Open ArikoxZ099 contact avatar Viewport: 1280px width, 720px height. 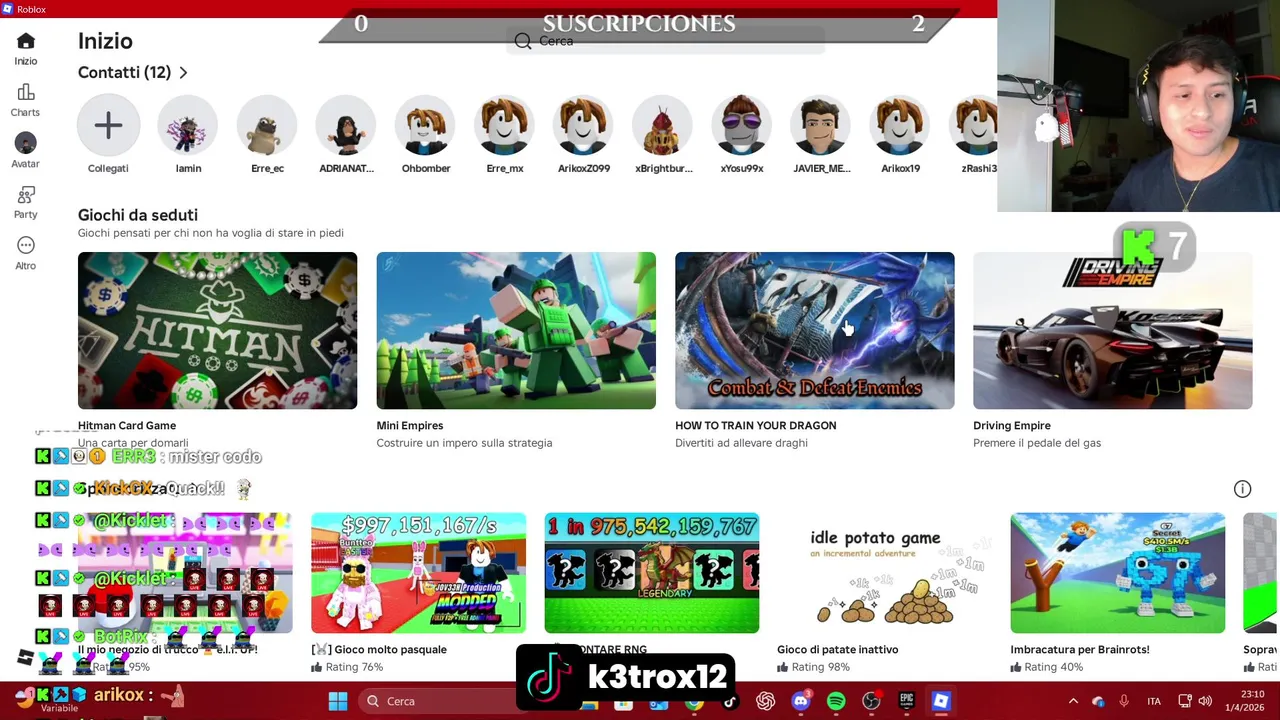tap(584, 125)
